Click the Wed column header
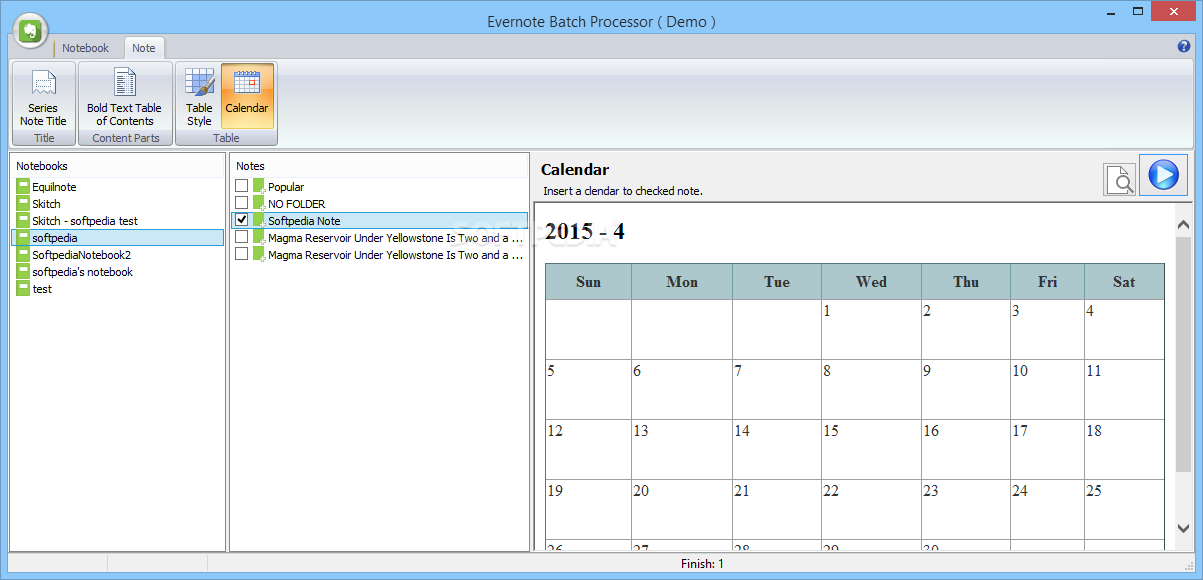Viewport: 1203px width, 580px height. pos(871,282)
